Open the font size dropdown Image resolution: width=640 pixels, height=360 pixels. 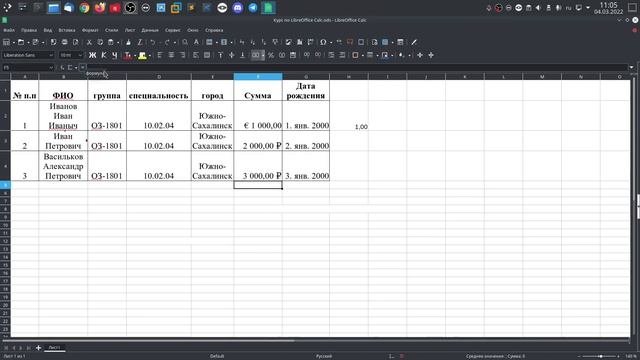[80, 55]
